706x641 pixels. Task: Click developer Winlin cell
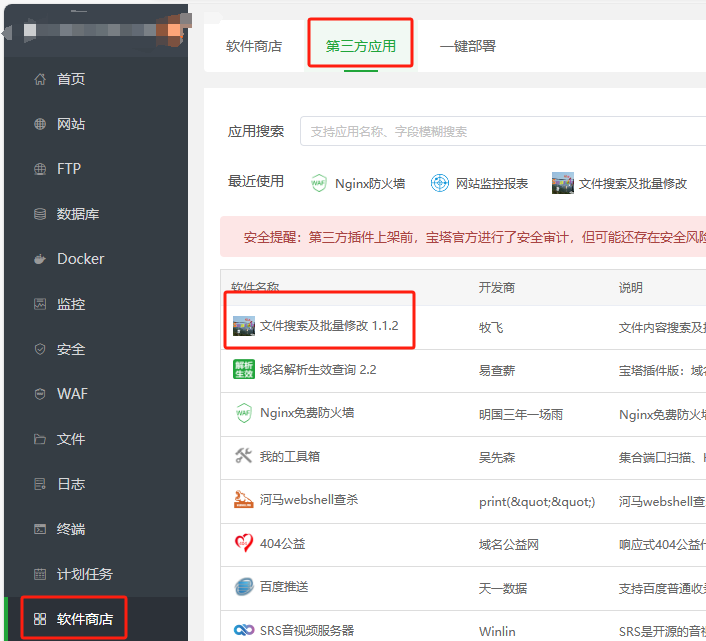point(497,631)
